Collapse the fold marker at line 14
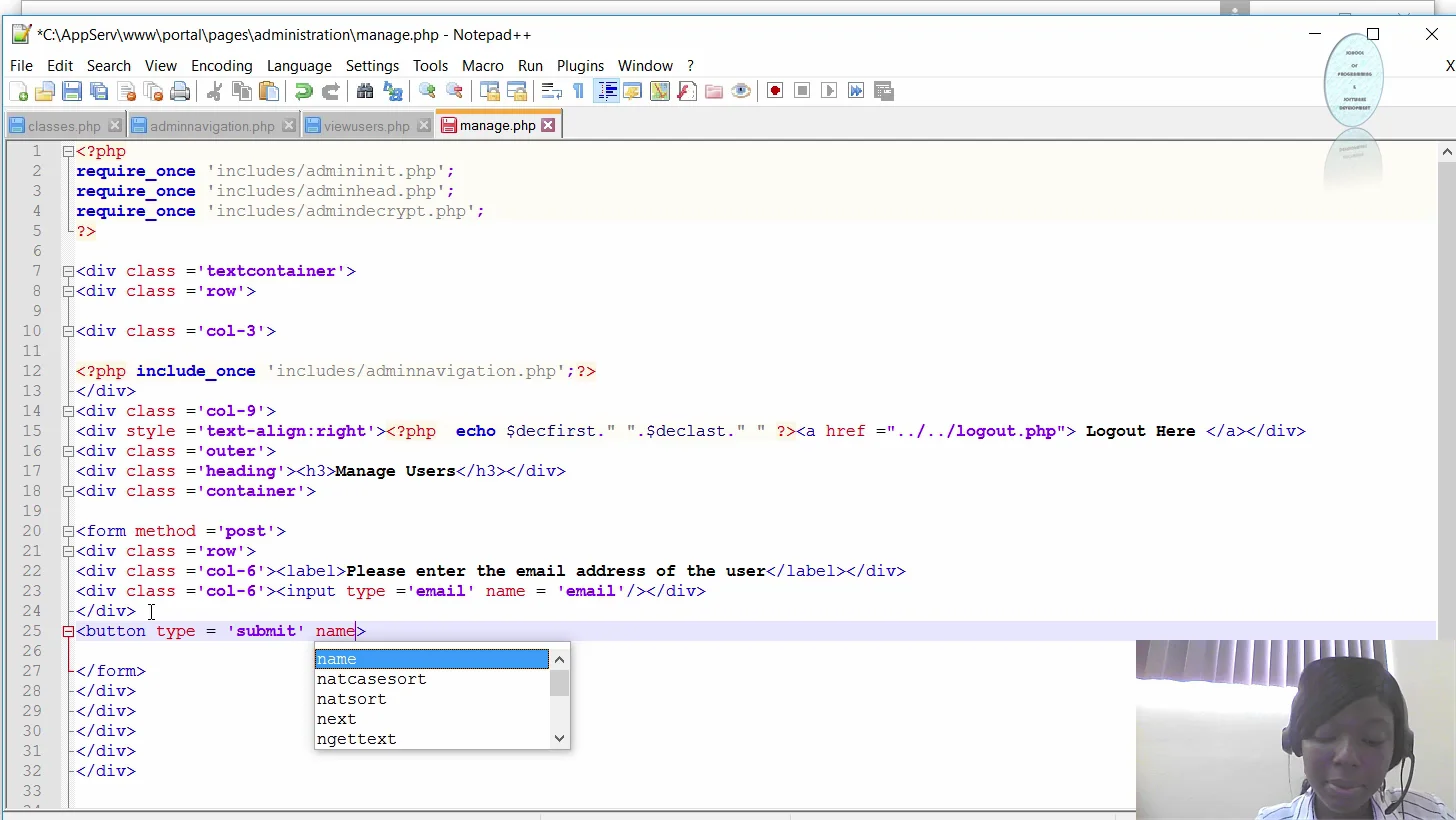This screenshot has width=1456, height=820. tap(68, 411)
